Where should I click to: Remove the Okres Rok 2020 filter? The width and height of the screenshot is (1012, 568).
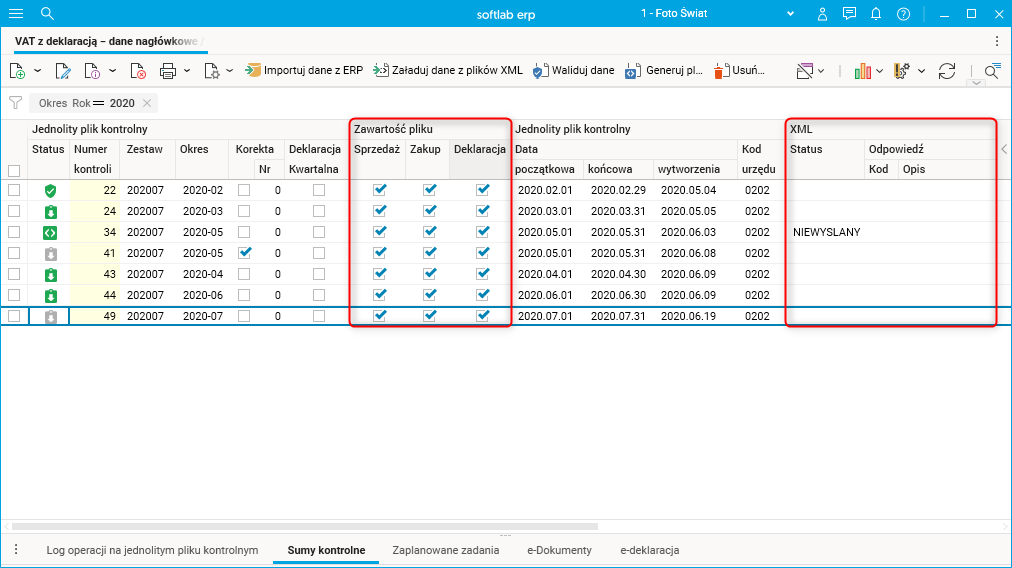(x=147, y=103)
